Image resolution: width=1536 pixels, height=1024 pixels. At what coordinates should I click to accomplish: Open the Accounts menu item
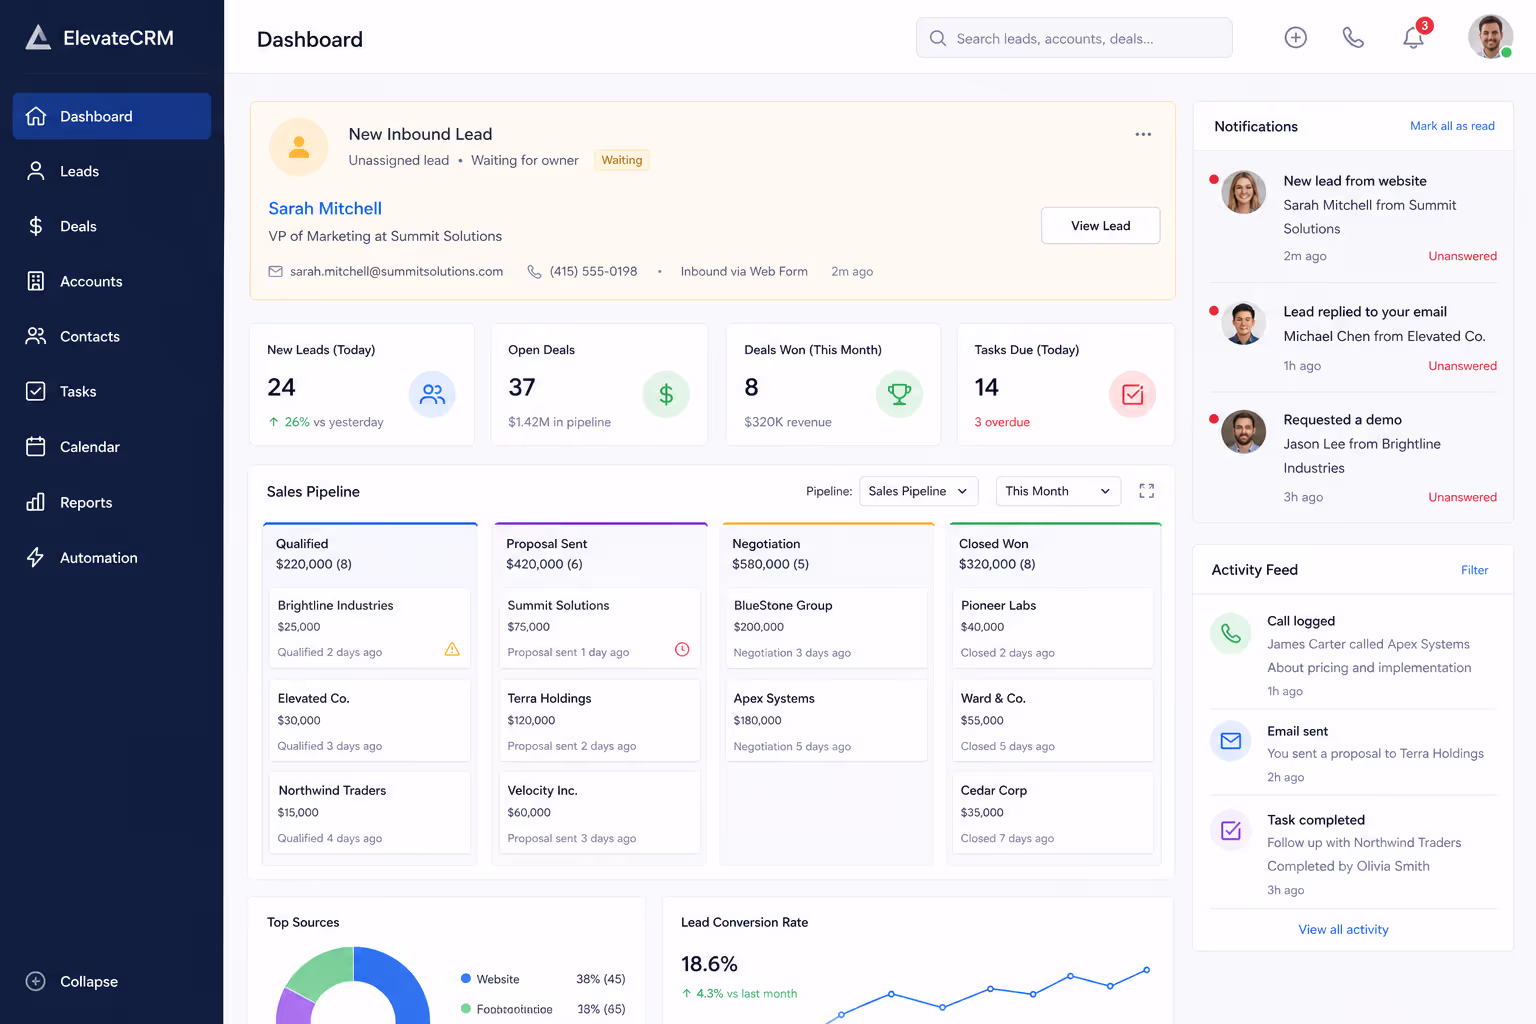[x=112, y=281]
